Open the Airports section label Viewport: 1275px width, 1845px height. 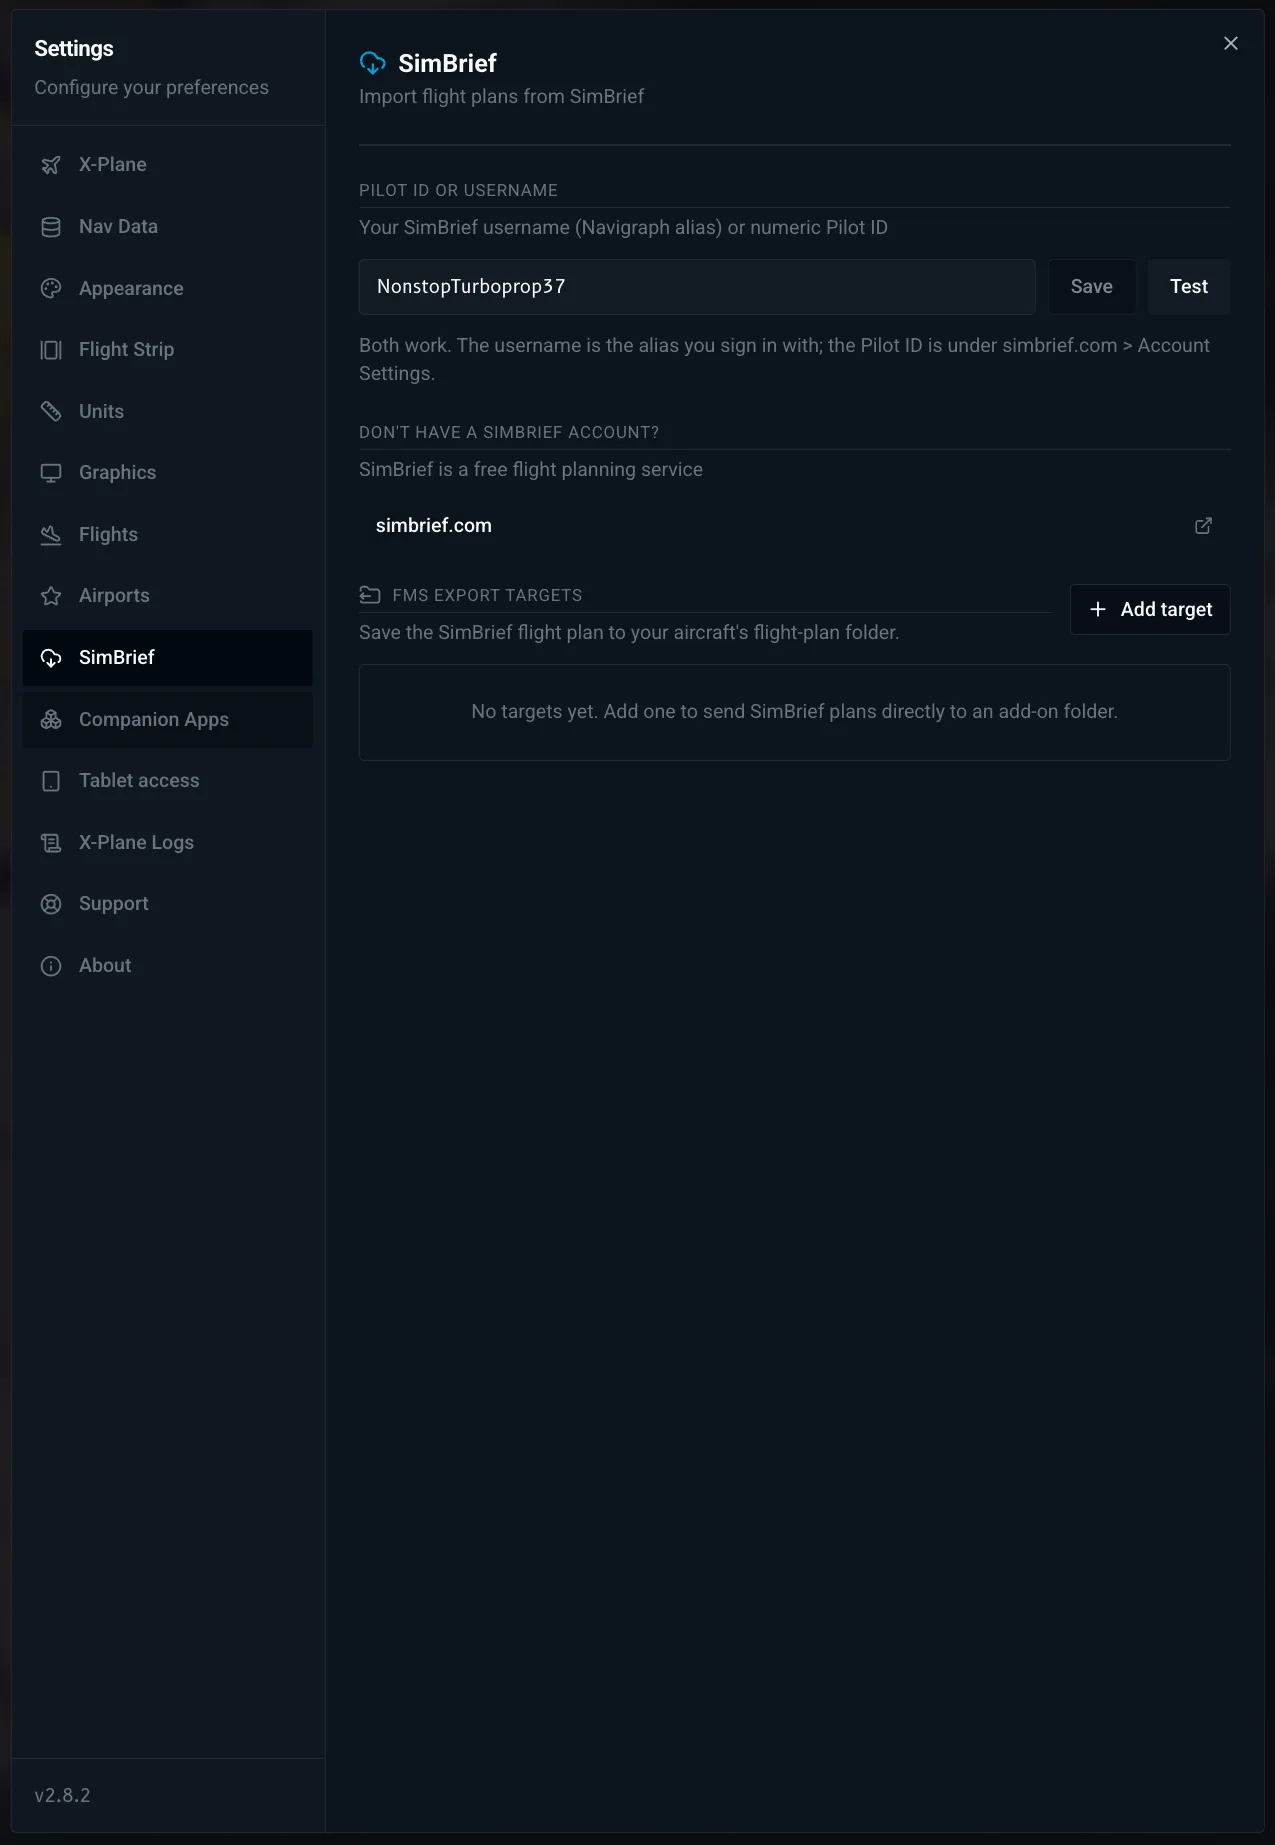[x=114, y=596]
